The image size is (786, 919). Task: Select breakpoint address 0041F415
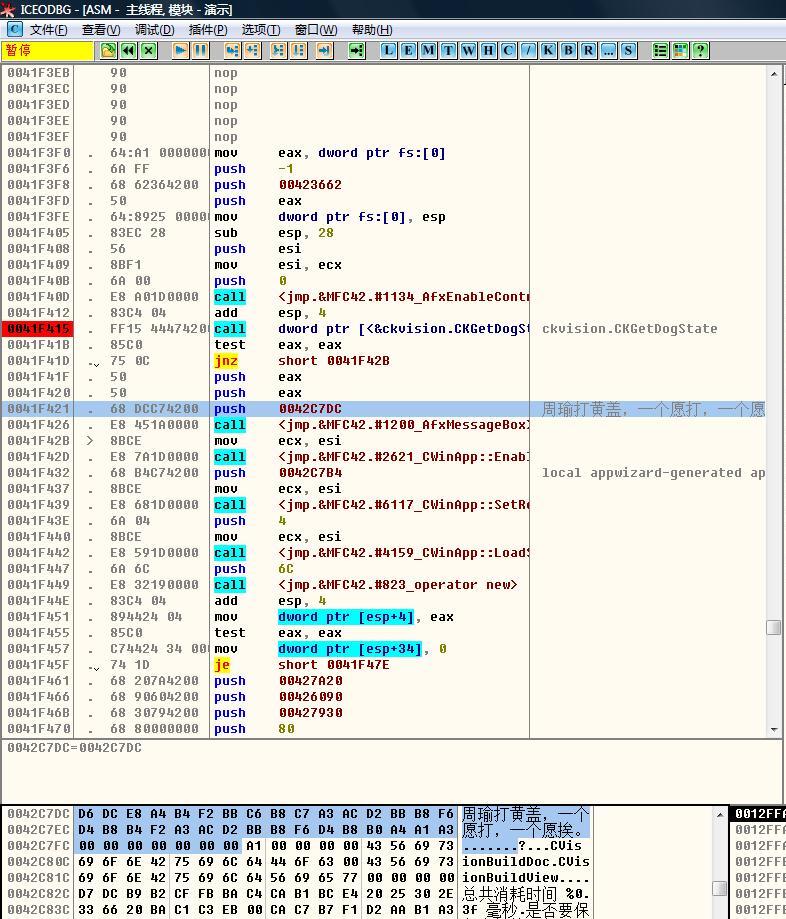coord(38,329)
